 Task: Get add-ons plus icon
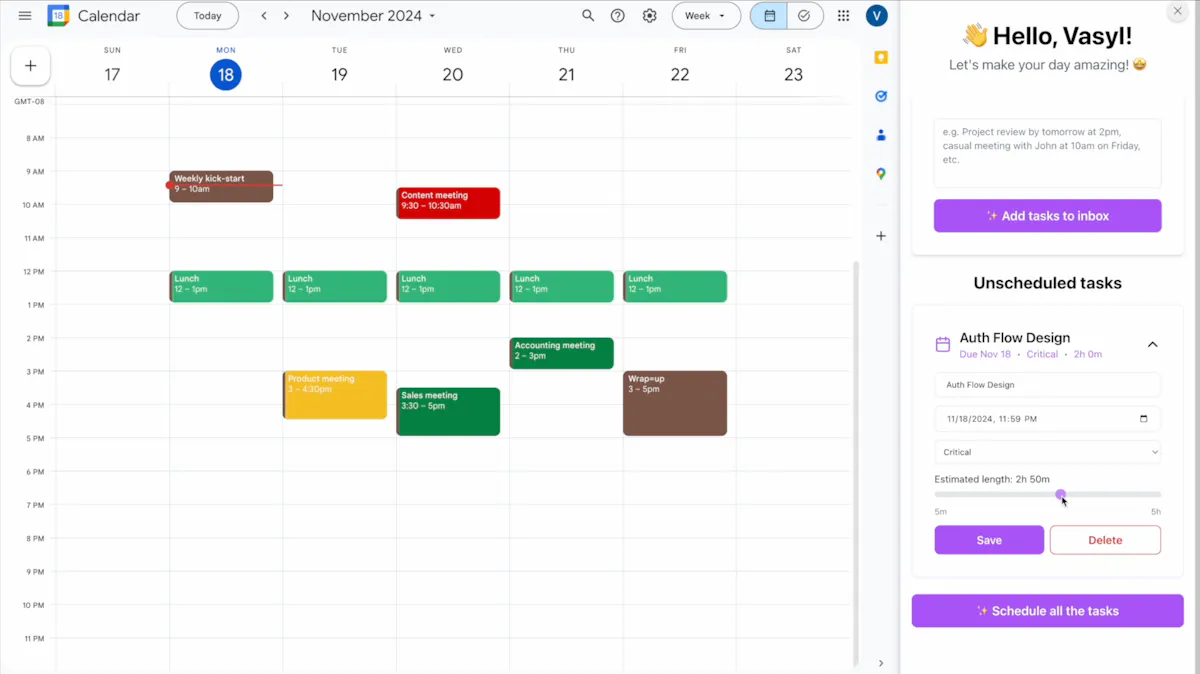pos(881,236)
